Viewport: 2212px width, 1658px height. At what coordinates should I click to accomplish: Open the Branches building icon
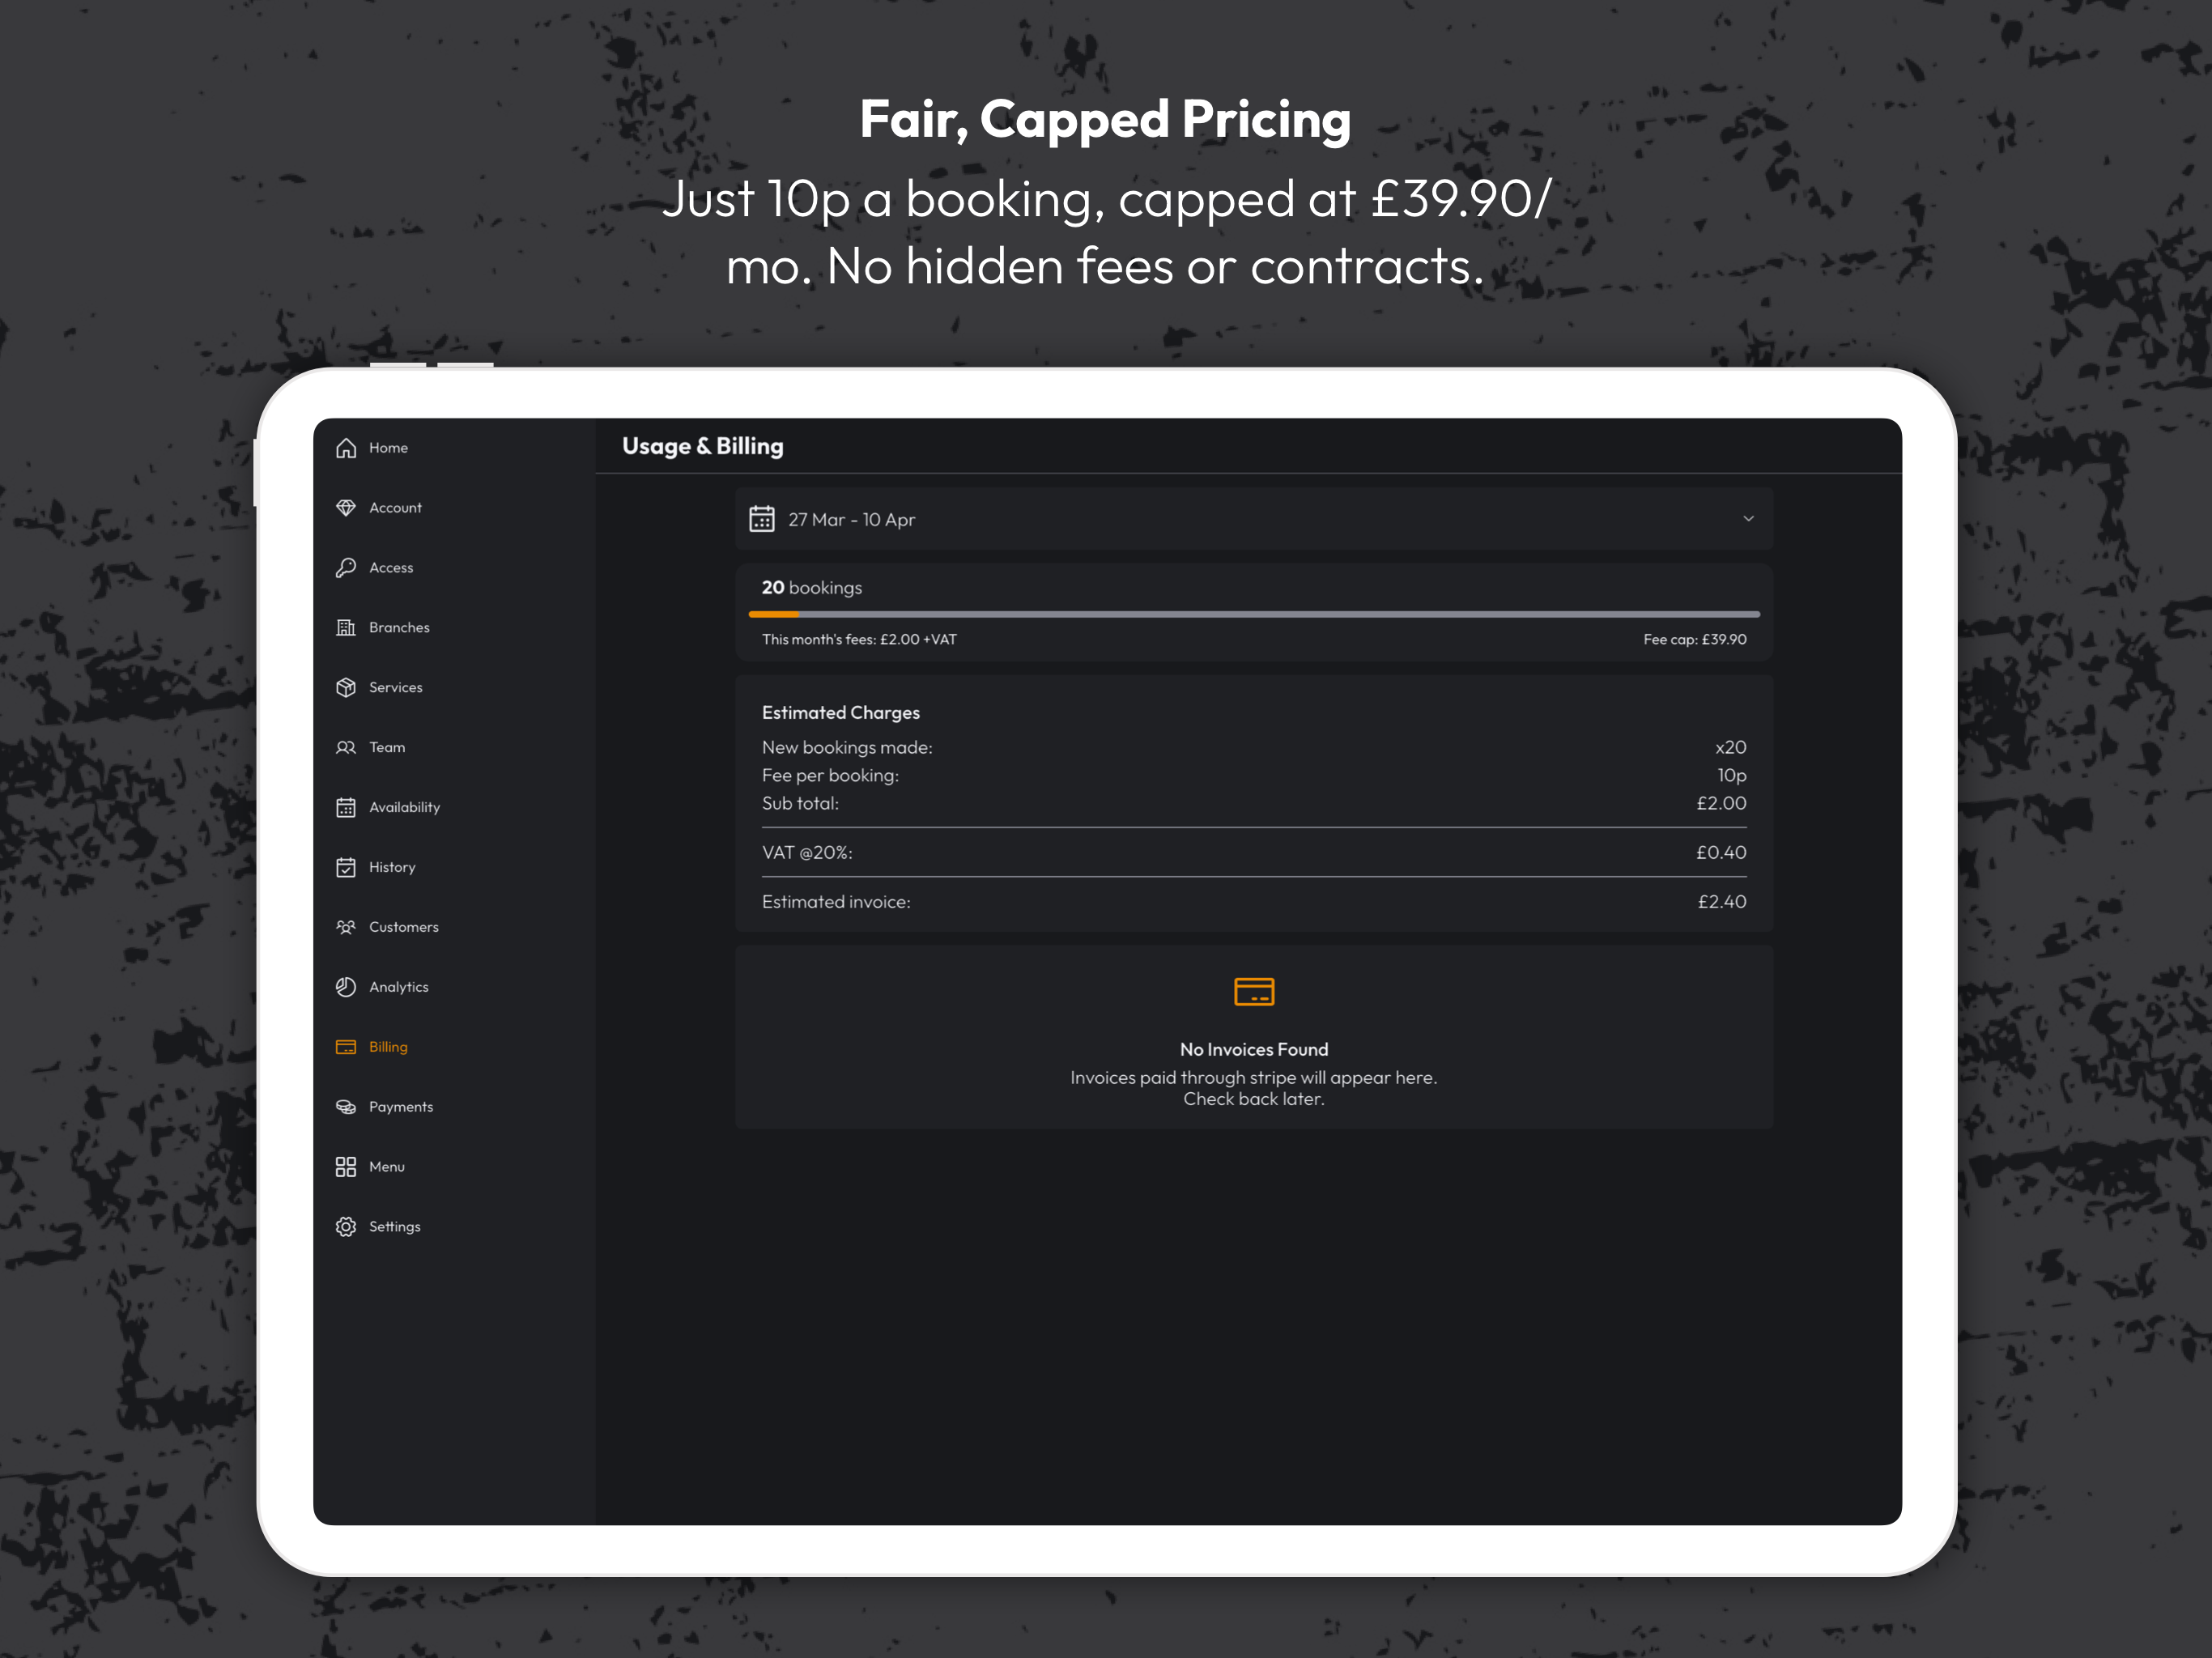point(346,628)
